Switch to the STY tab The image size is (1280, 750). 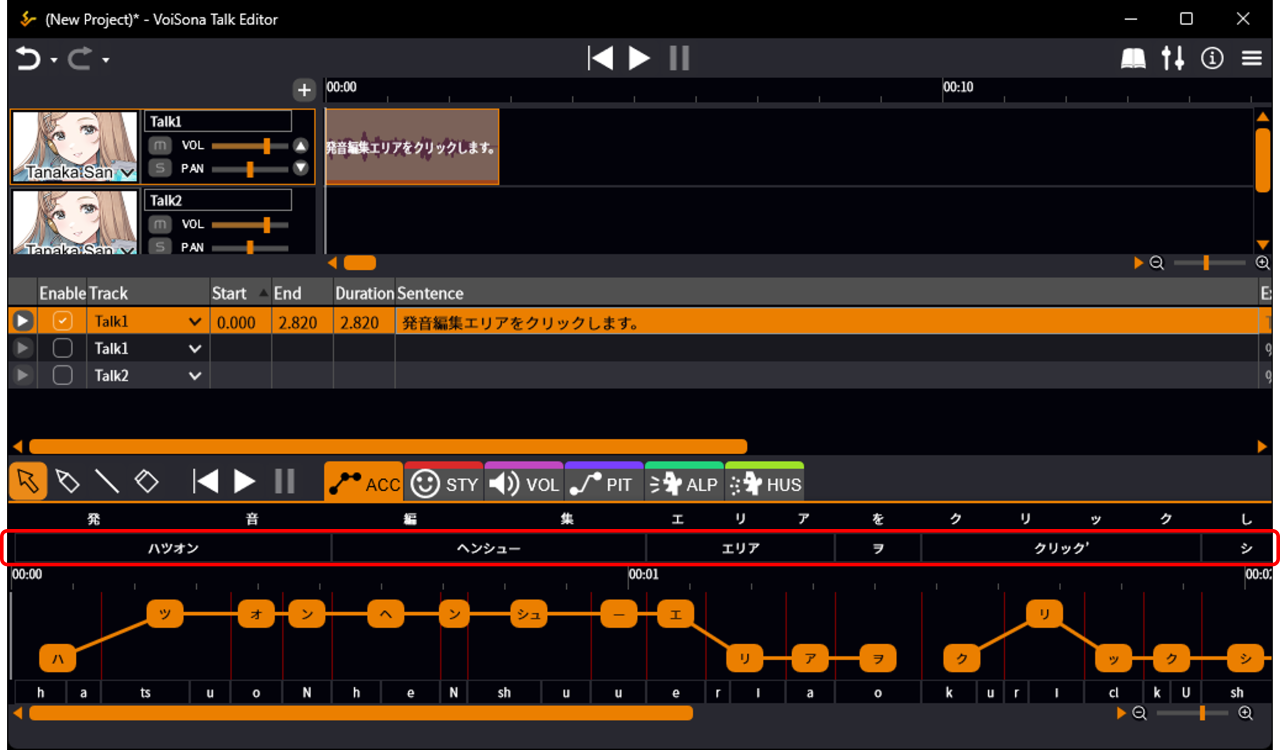(444, 484)
